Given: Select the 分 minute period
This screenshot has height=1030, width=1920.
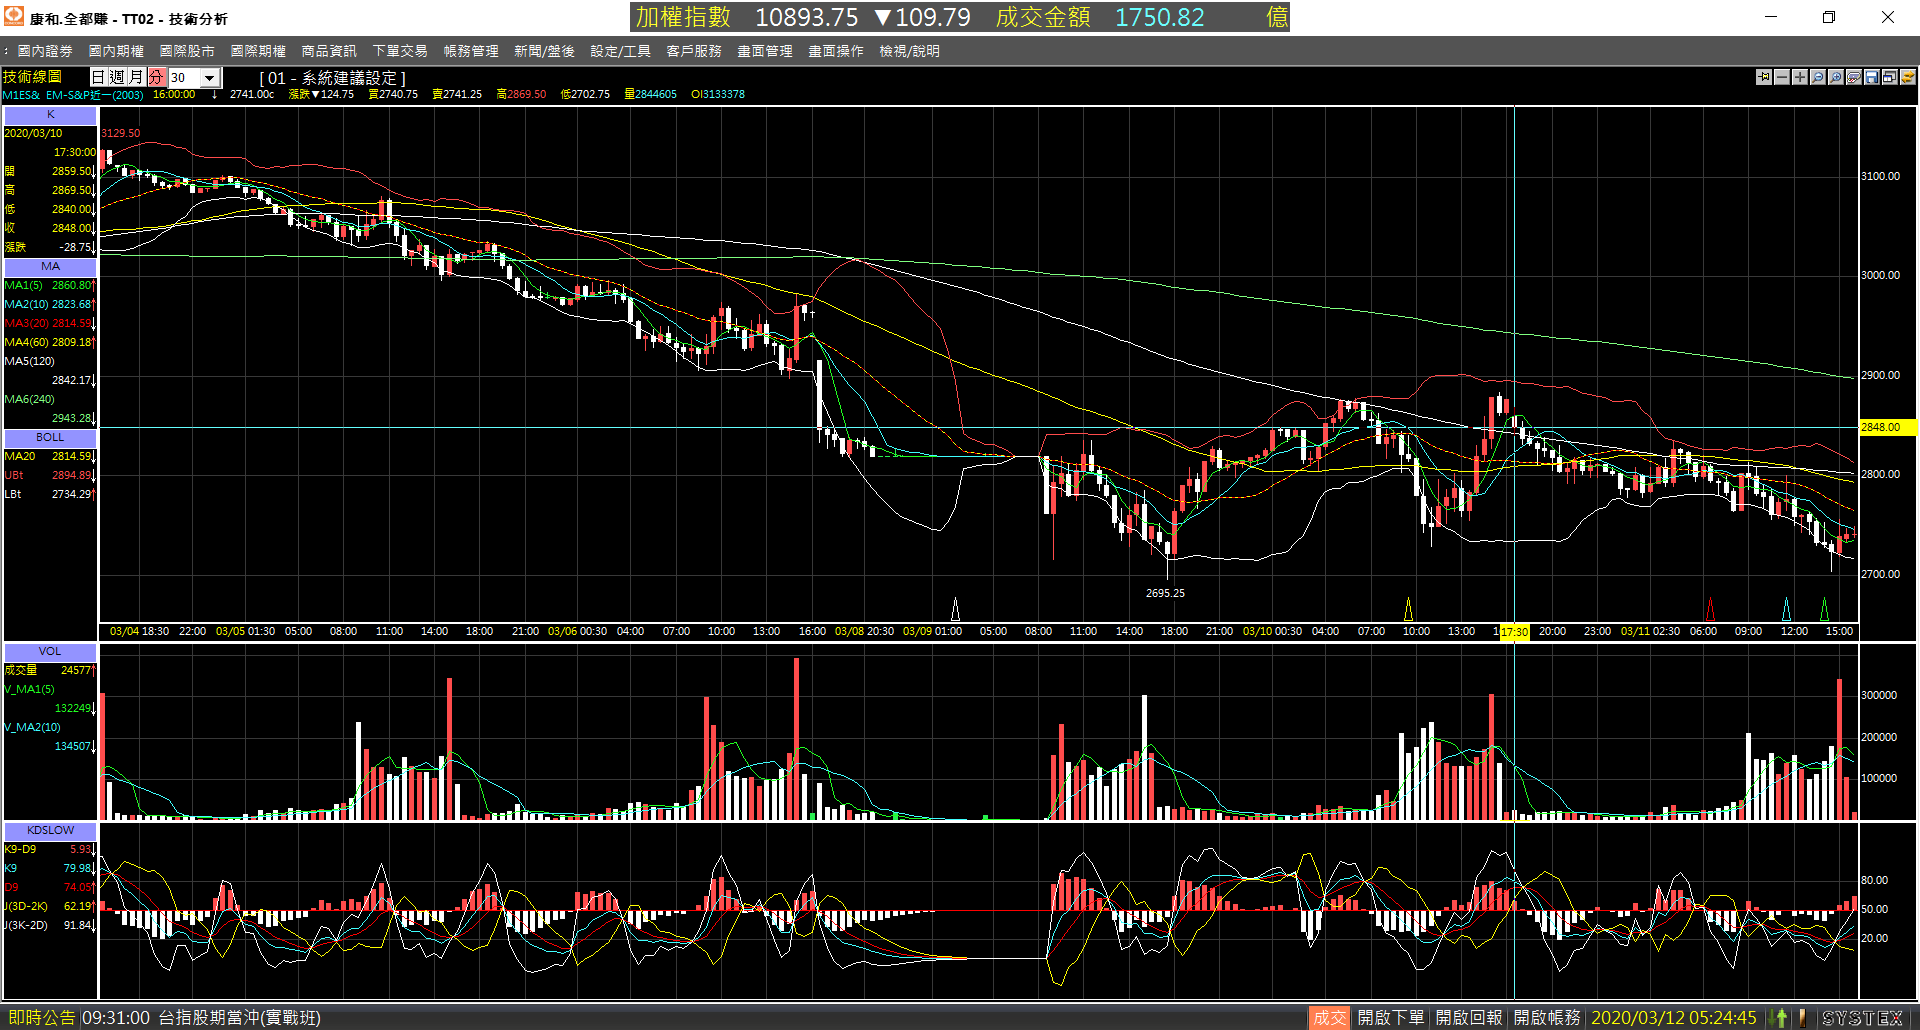Looking at the screenshot, I should coord(155,77).
